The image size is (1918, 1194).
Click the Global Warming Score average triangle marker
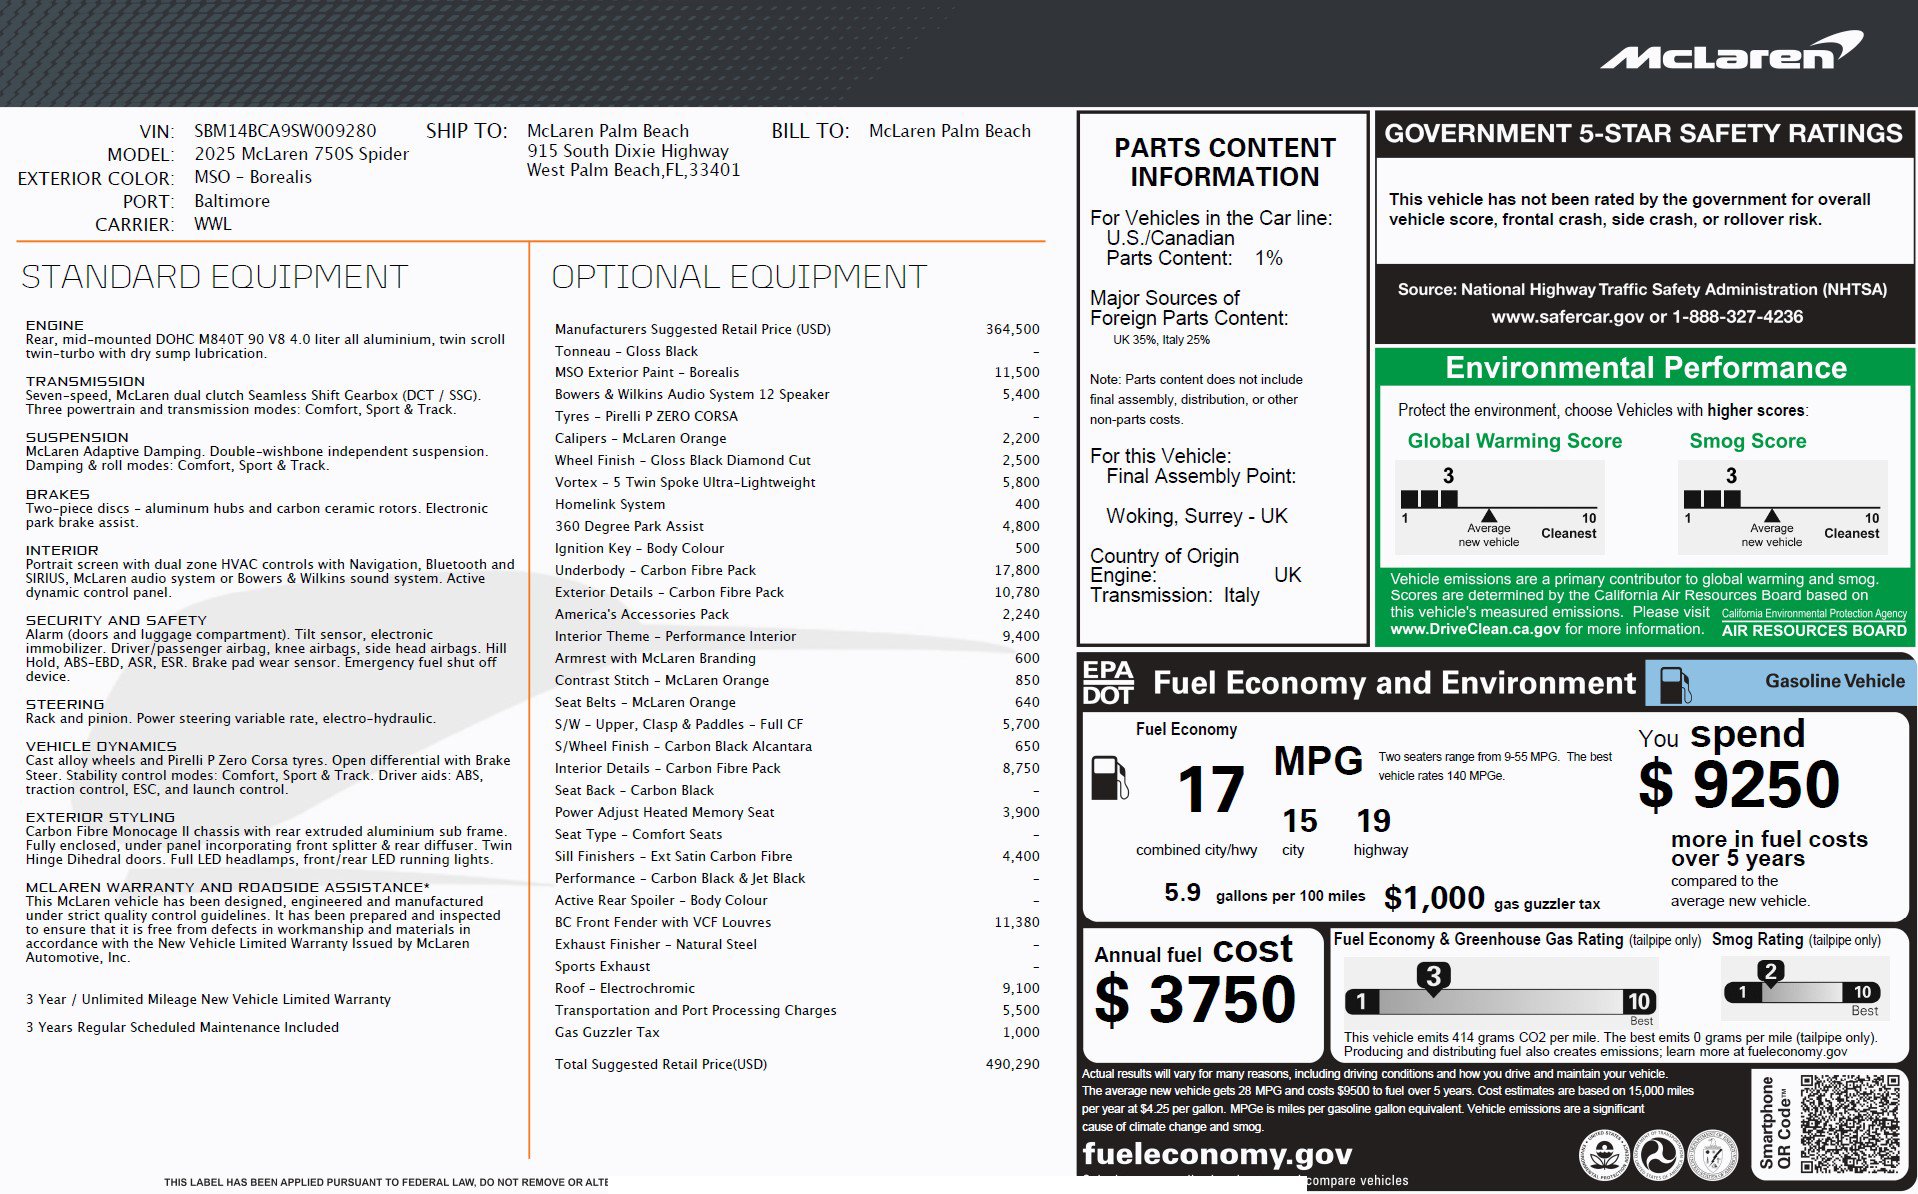(1488, 515)
